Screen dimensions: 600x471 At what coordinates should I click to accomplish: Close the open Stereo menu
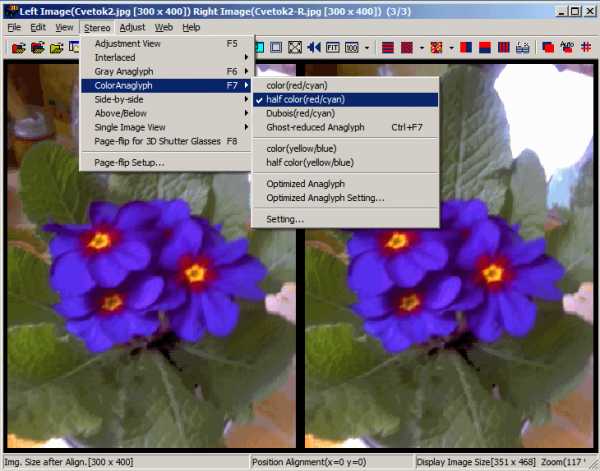click(97, 28)
